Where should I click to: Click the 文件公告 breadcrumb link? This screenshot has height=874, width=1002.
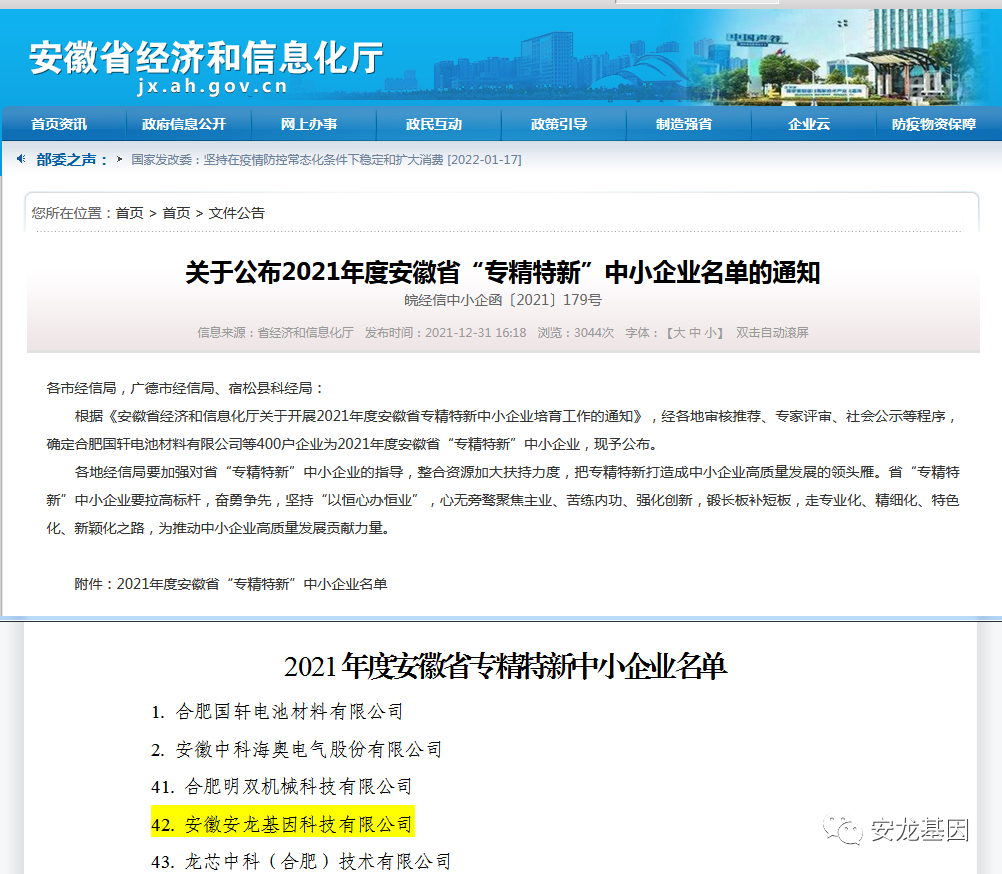pyautogui.click(x=236, y=213)
